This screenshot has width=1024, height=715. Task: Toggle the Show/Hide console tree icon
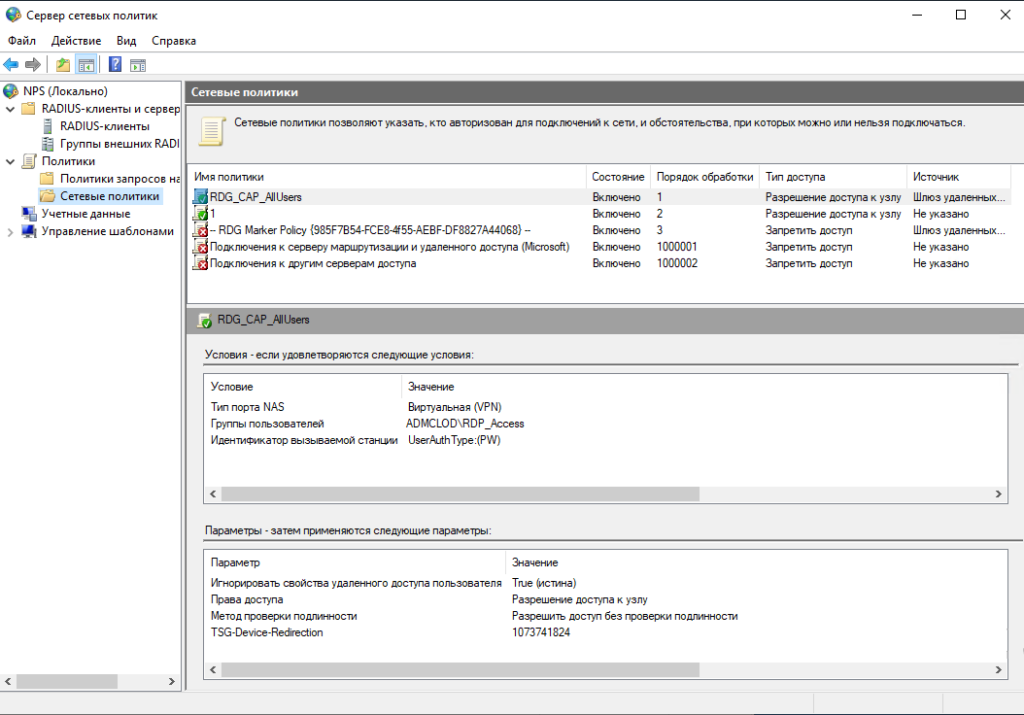[86, 65]
